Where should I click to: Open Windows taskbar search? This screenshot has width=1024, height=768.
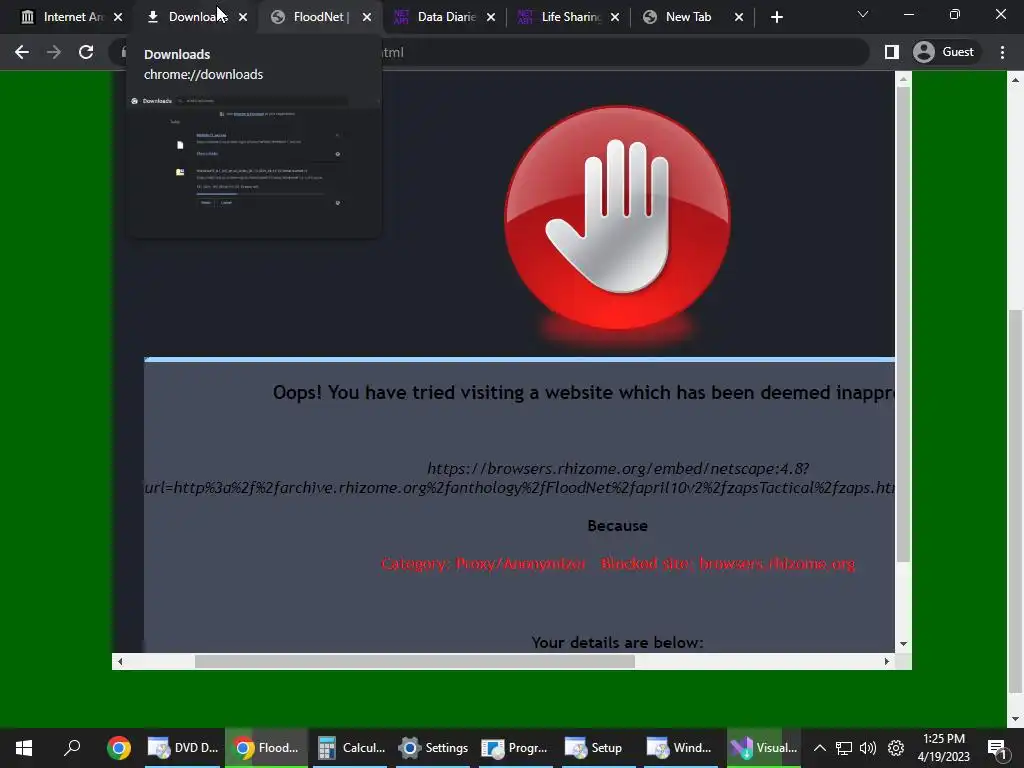coord(72,748)
